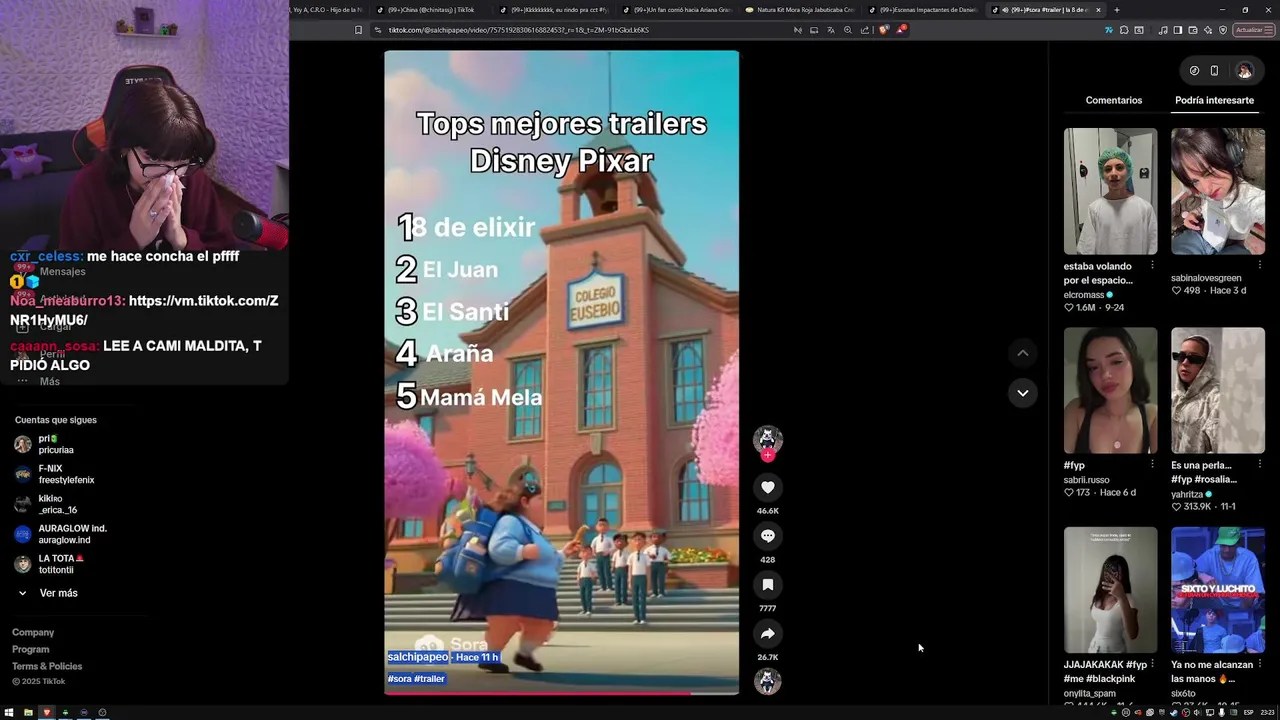Open the creator's avatar above the like button
The height and width of the screenshot is (720, 1280).
tap(767, 438)
